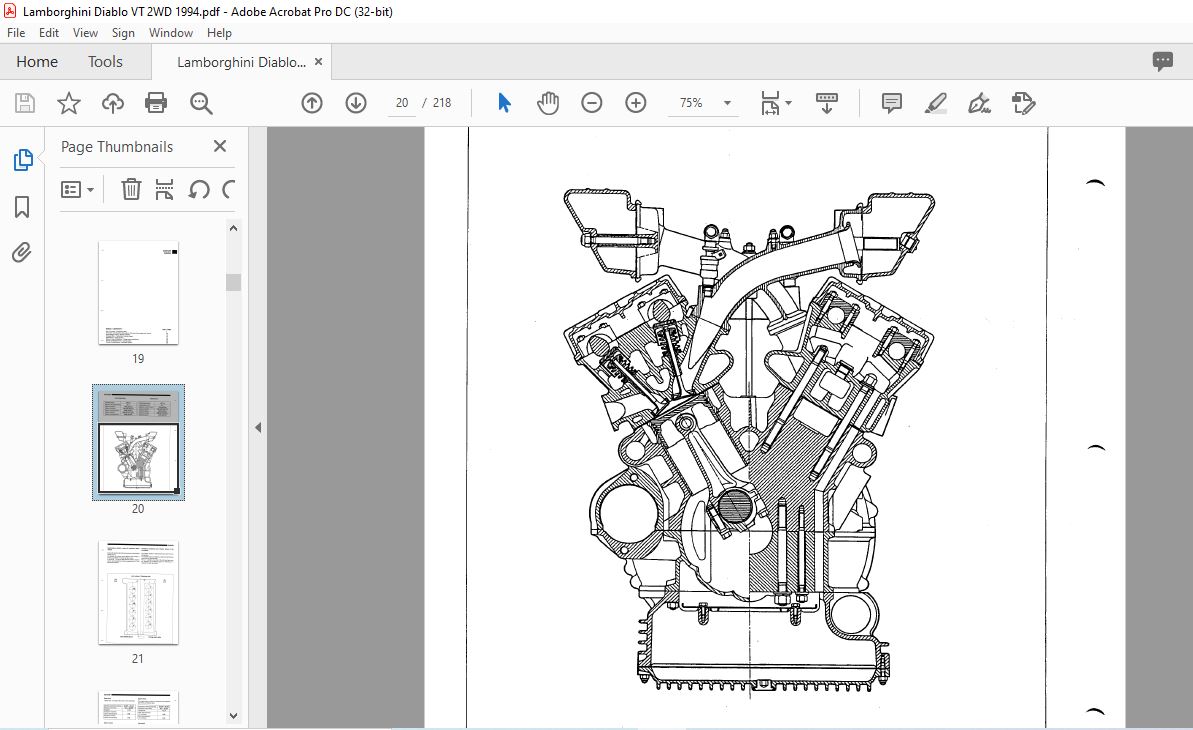Open the chat notifications icon

click(x=1162, y=62)
